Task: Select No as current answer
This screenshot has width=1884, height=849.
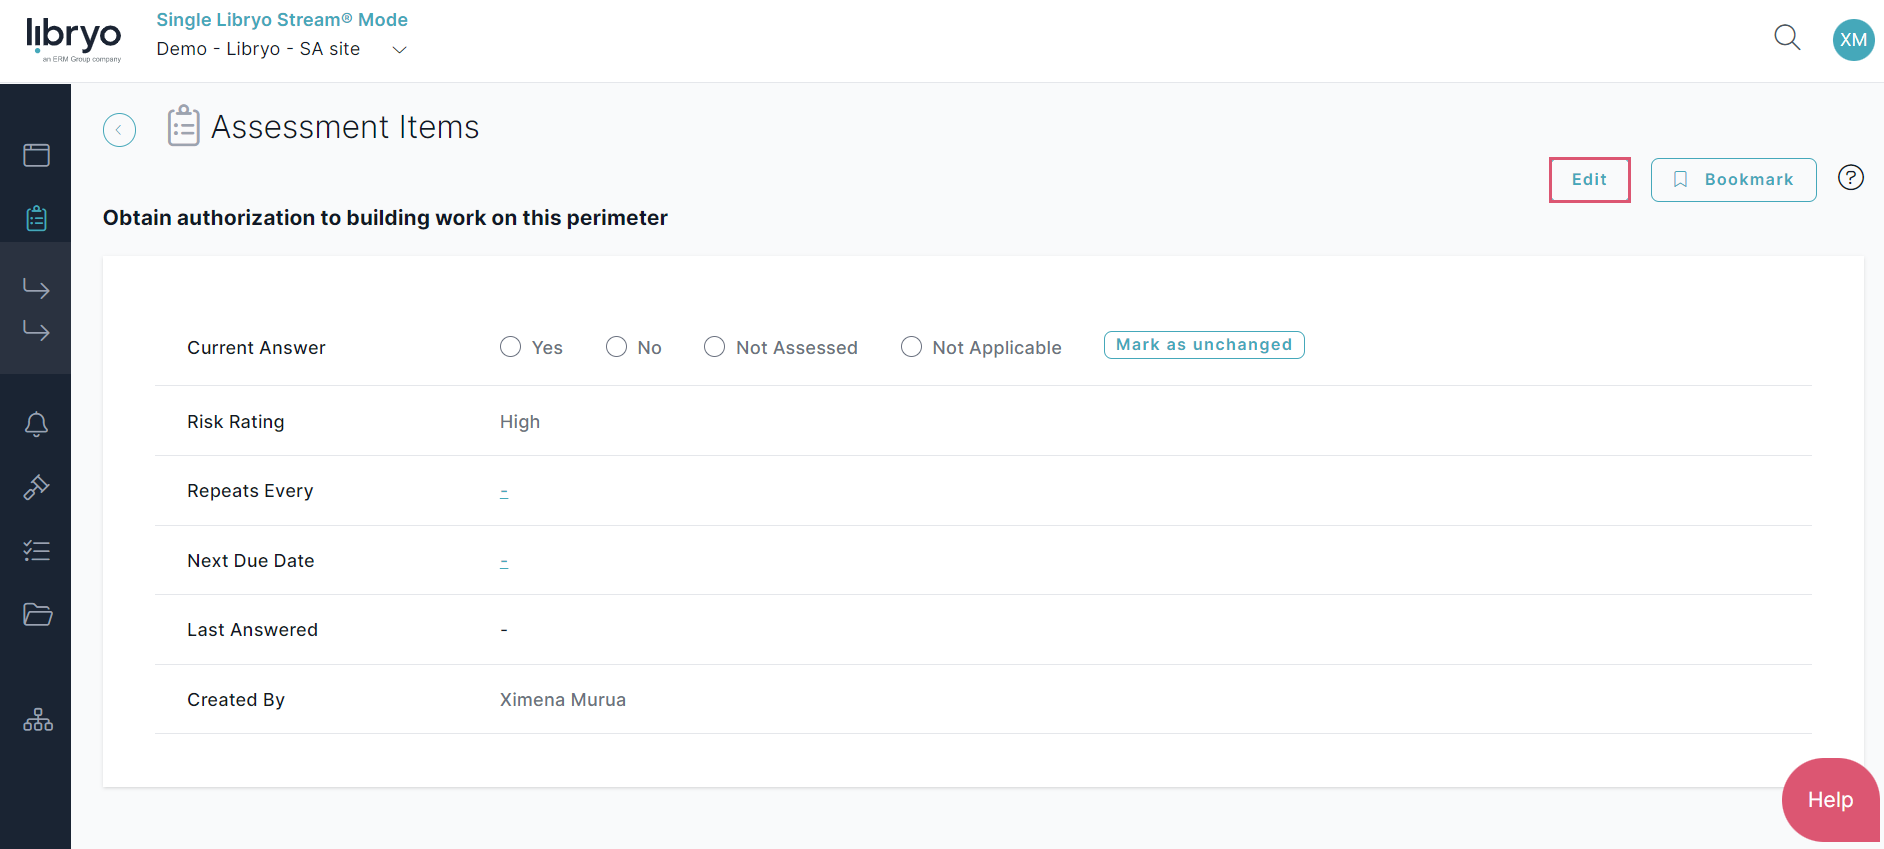Action: 616,347
